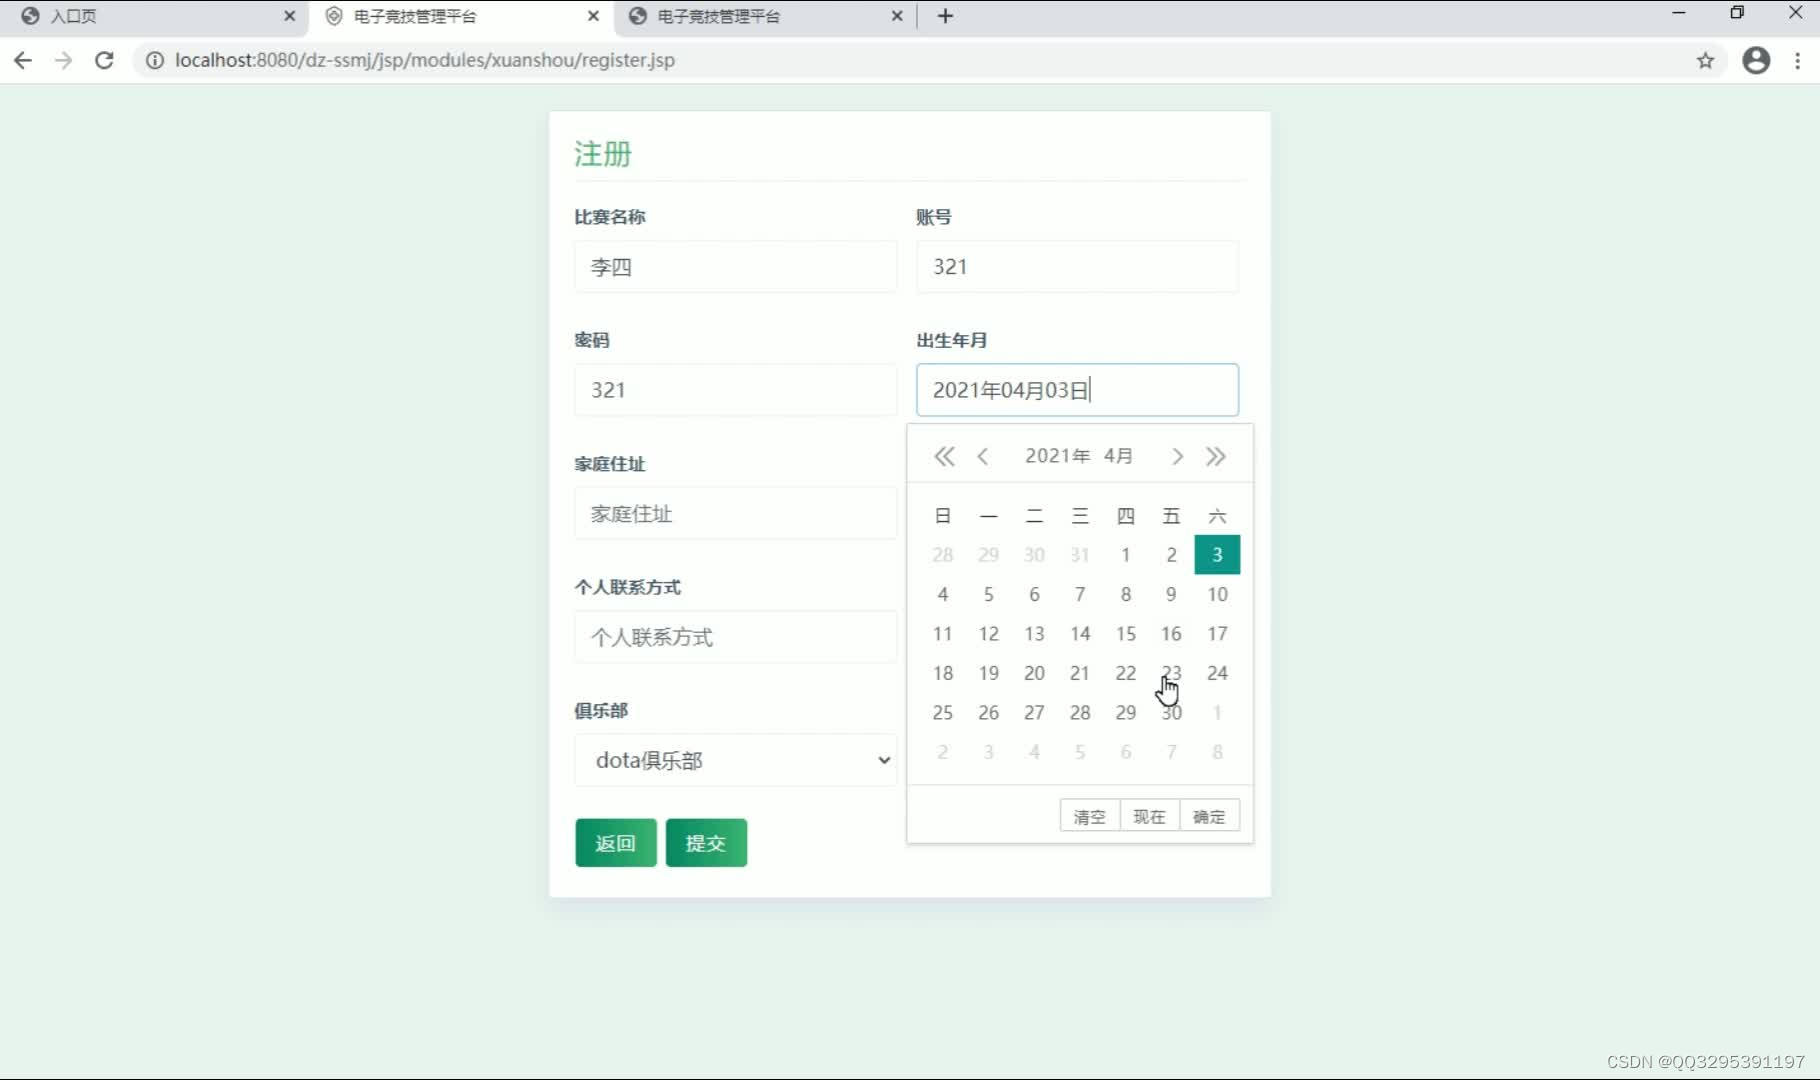The height and width of the screenshot is (1080, 1820).
Task: Pick April 6 in the calendar
Action: pyautogui.click(x=1034, y=594)
